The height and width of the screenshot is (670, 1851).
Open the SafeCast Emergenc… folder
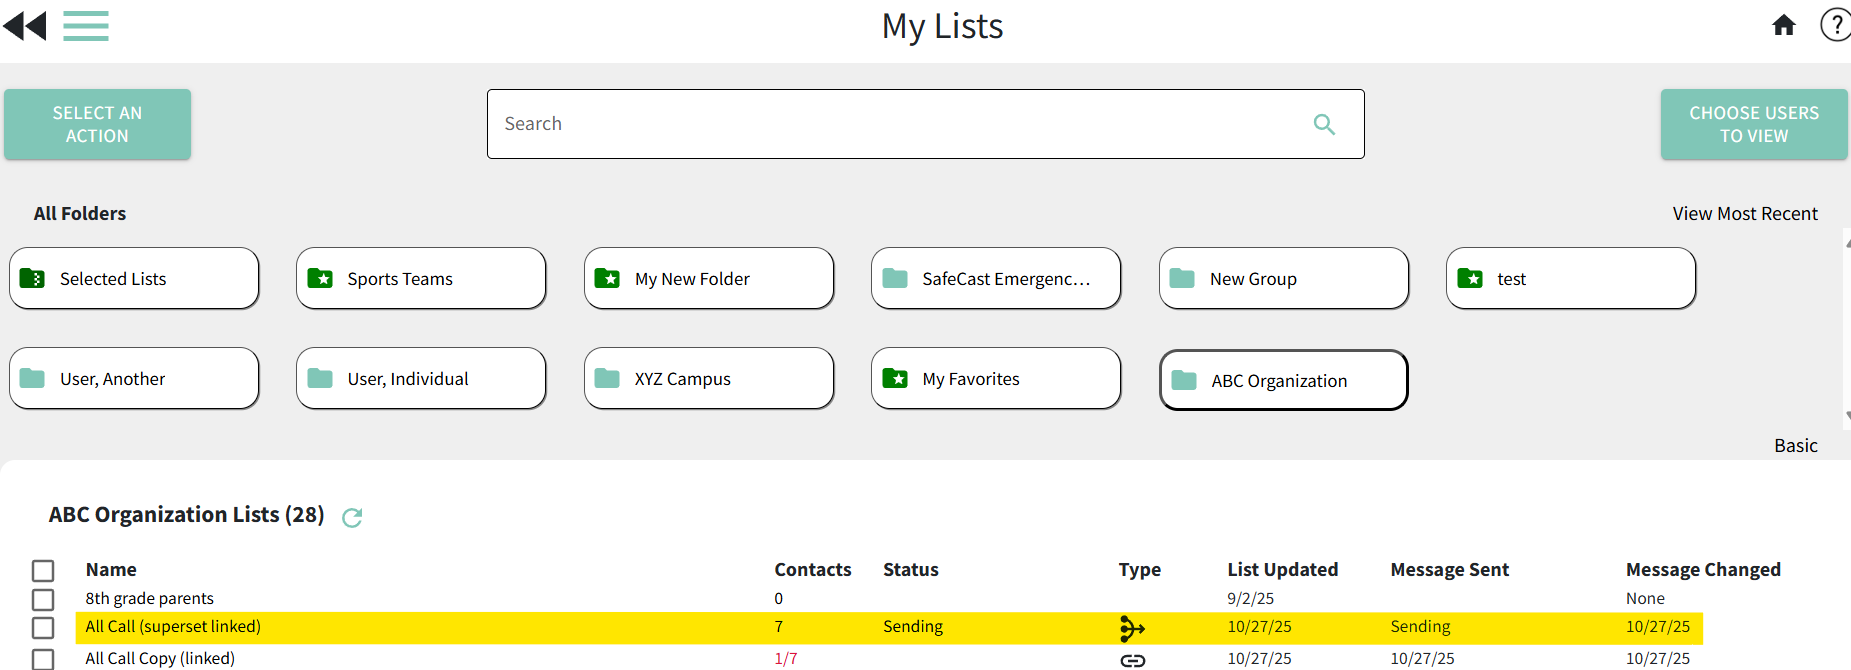(996, 278)
